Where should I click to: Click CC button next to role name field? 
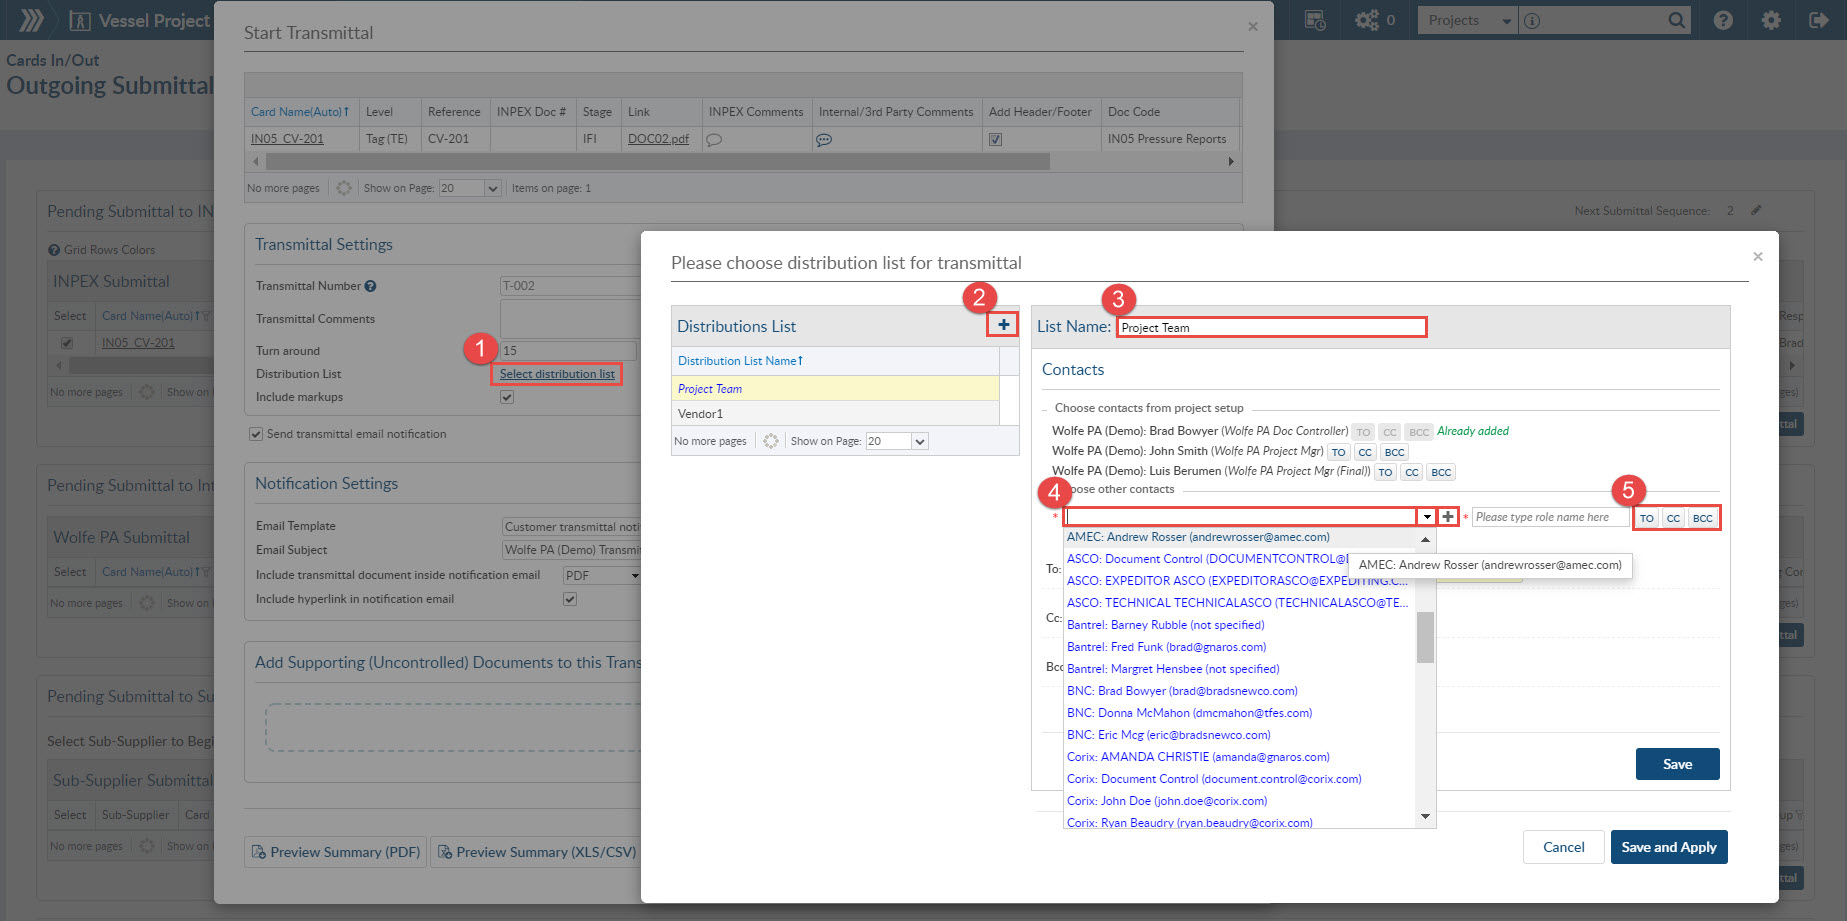click(1673, 518)
